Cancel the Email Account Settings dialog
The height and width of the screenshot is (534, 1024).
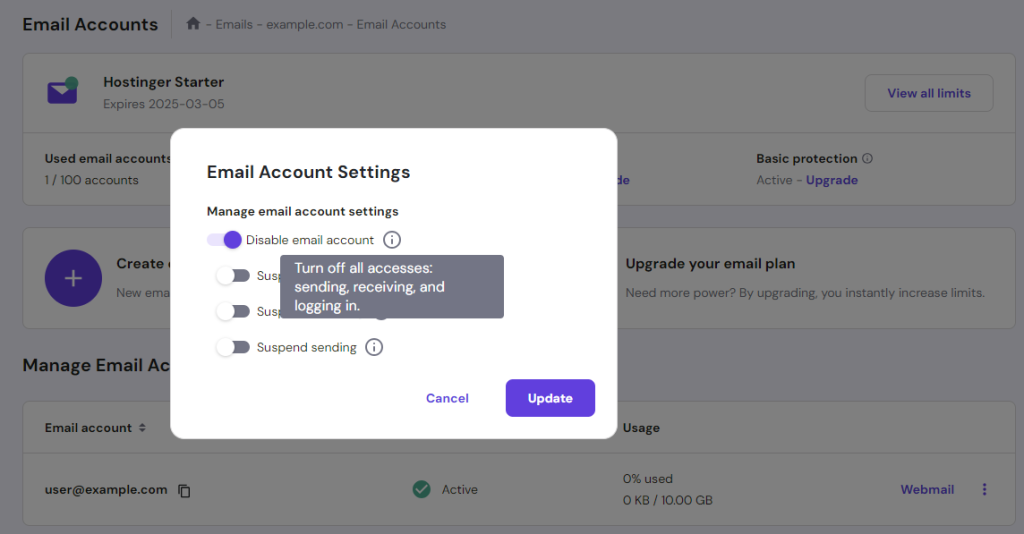tap(447, 398)
